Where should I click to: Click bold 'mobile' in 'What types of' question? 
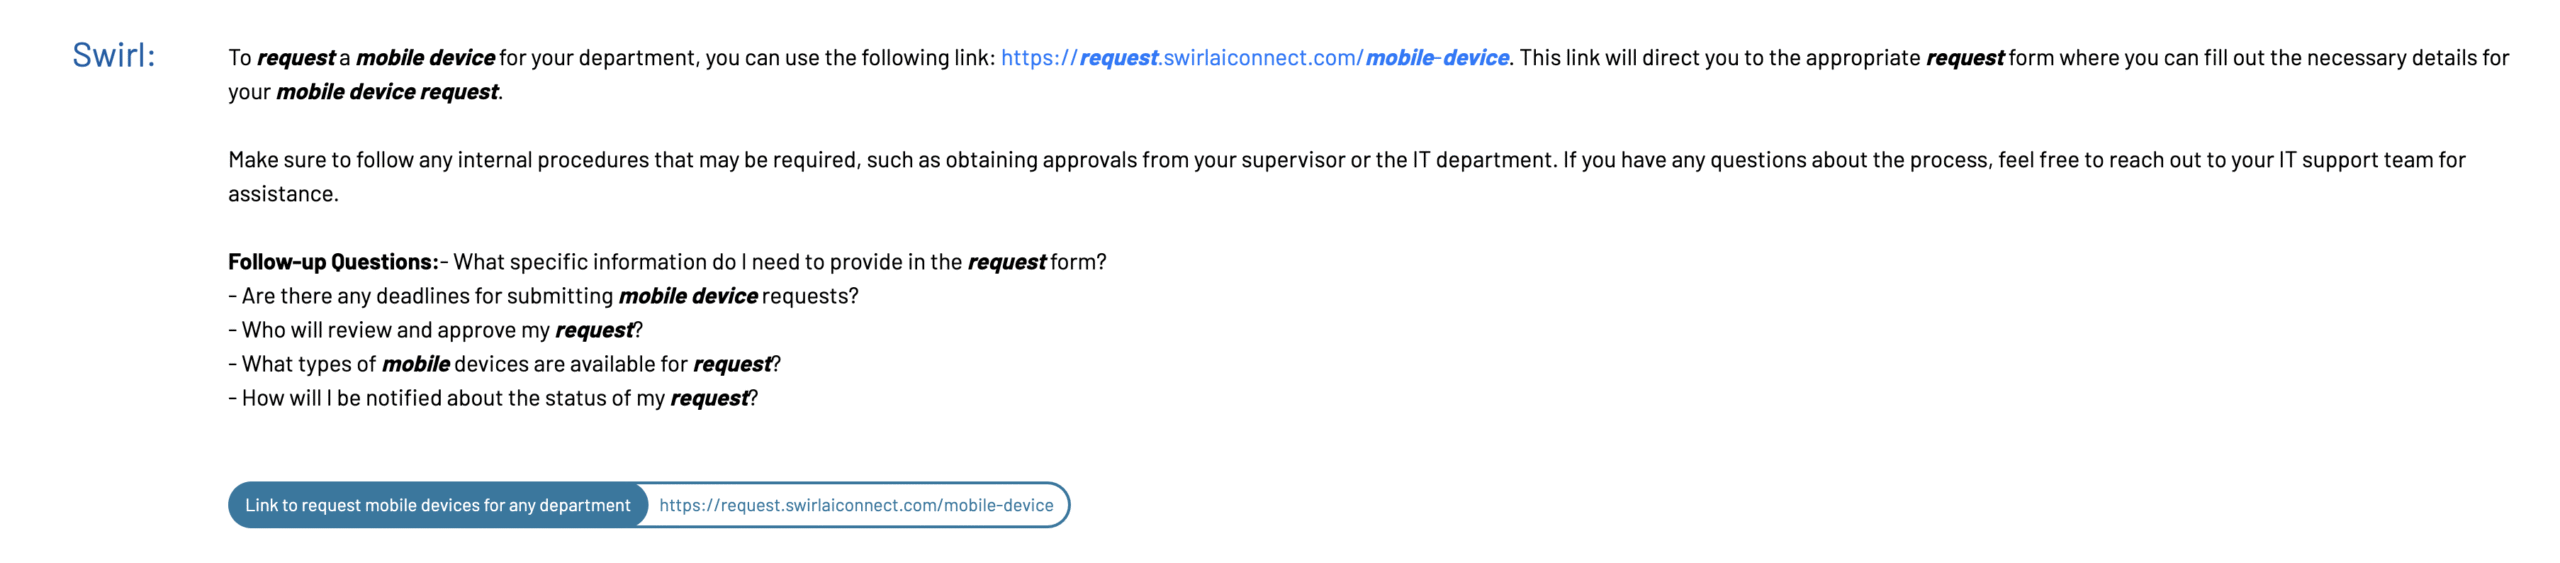click(415, 364)
